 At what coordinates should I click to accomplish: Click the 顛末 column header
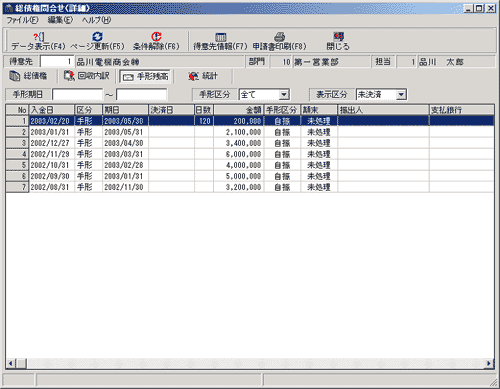pos(319,110)
